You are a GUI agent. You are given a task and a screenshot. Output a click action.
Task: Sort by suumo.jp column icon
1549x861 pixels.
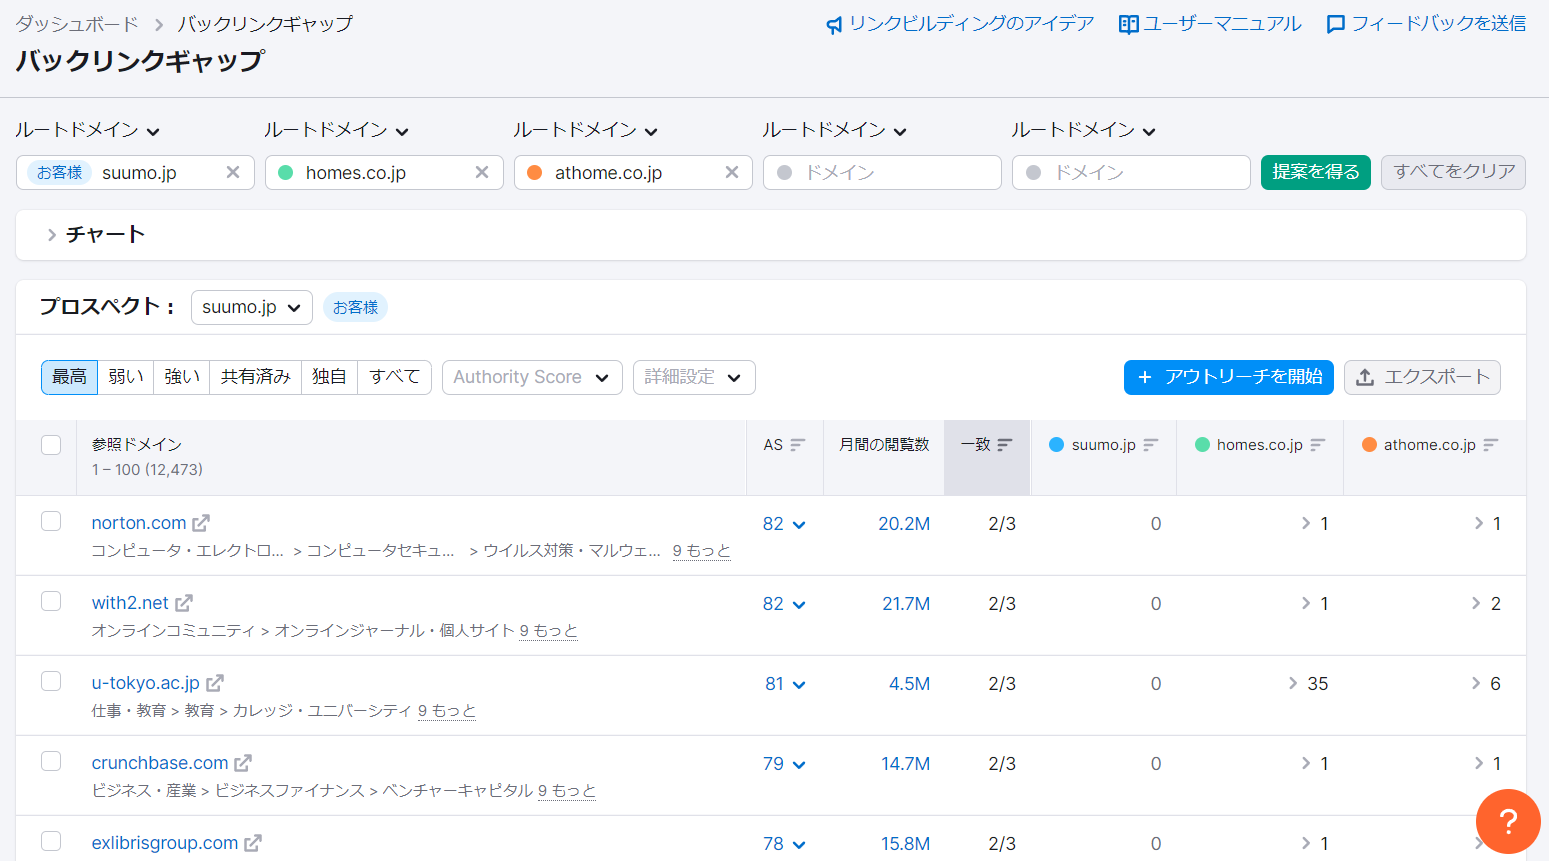1151,445
